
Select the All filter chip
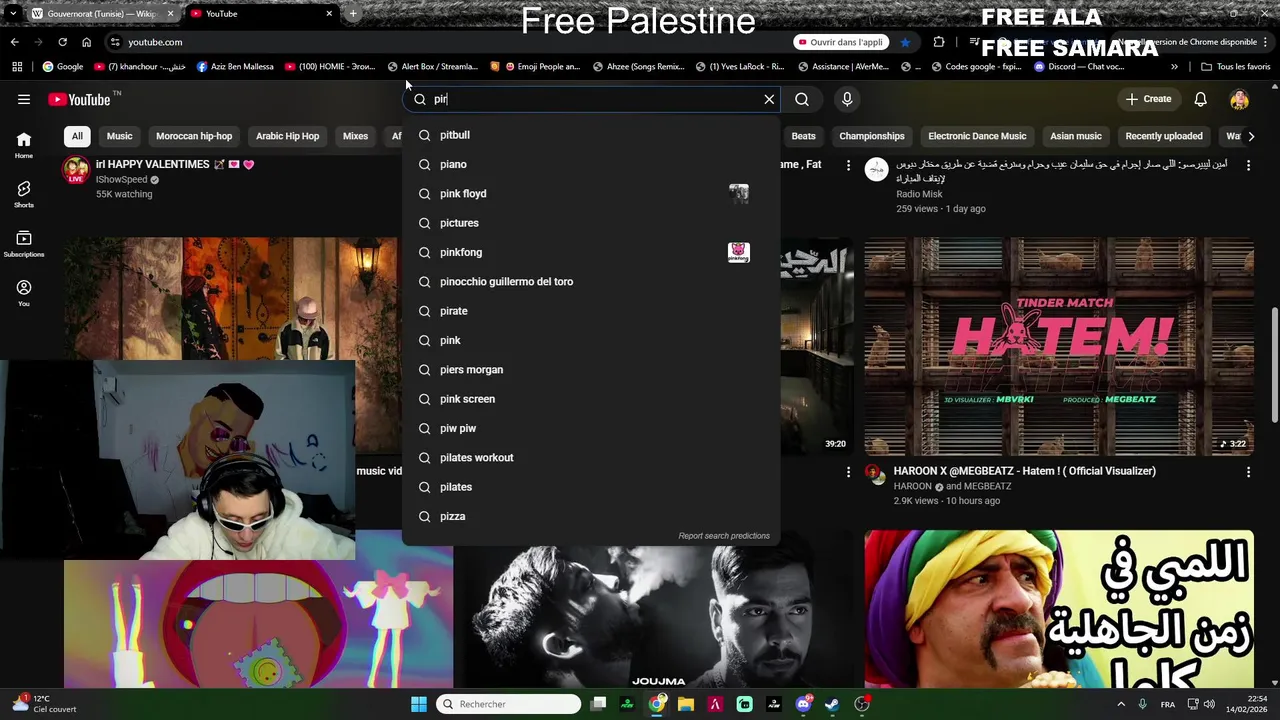(x=77, y=136)
